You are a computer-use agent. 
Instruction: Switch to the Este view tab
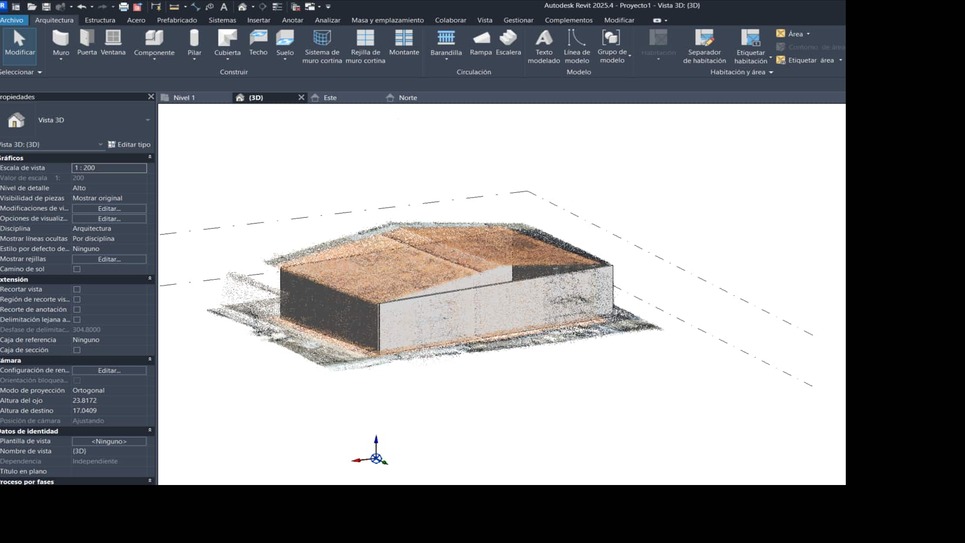(330, 97)
